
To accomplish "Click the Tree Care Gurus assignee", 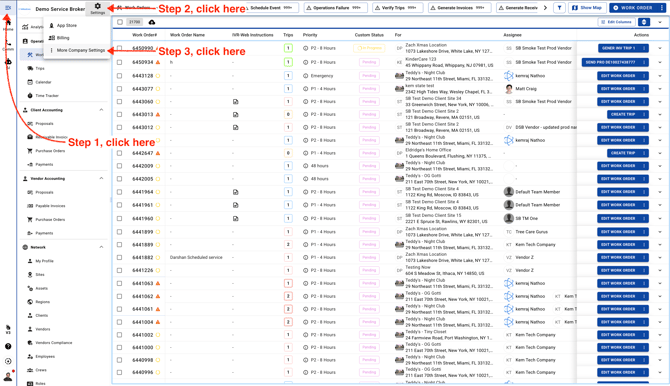I will [x=531, y=232].
